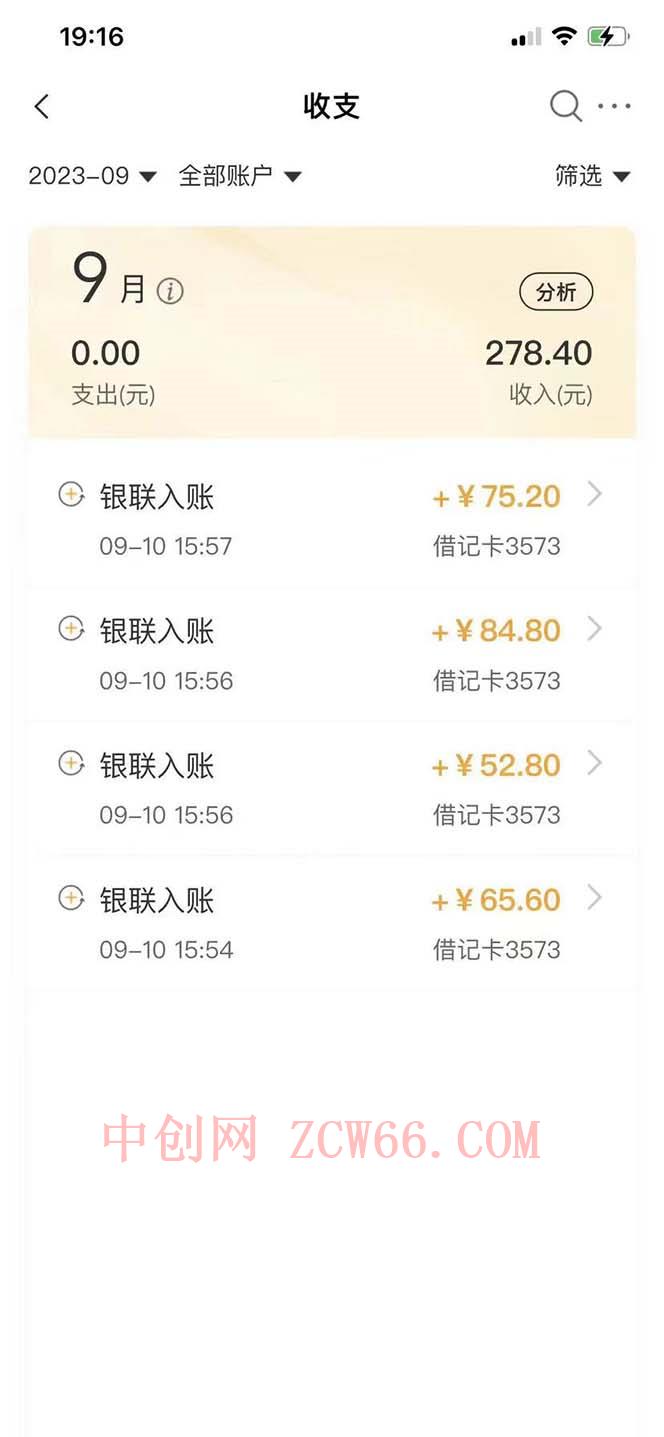This screenshot has width=664, height=1437.
Task: Open details of the 75.20 deposit
Action: pos(596,495)
